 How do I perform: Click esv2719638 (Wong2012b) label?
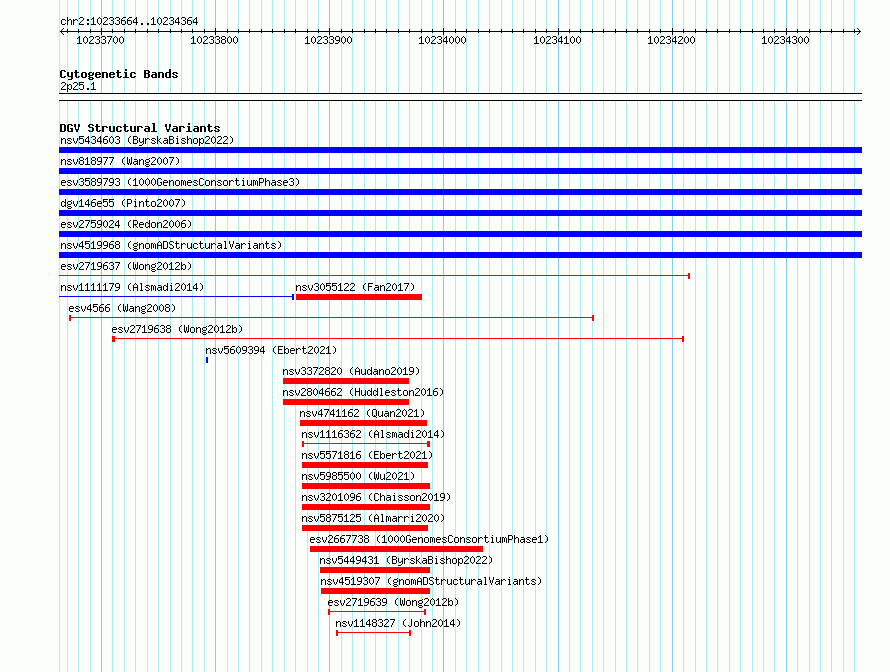pos(177,329)
